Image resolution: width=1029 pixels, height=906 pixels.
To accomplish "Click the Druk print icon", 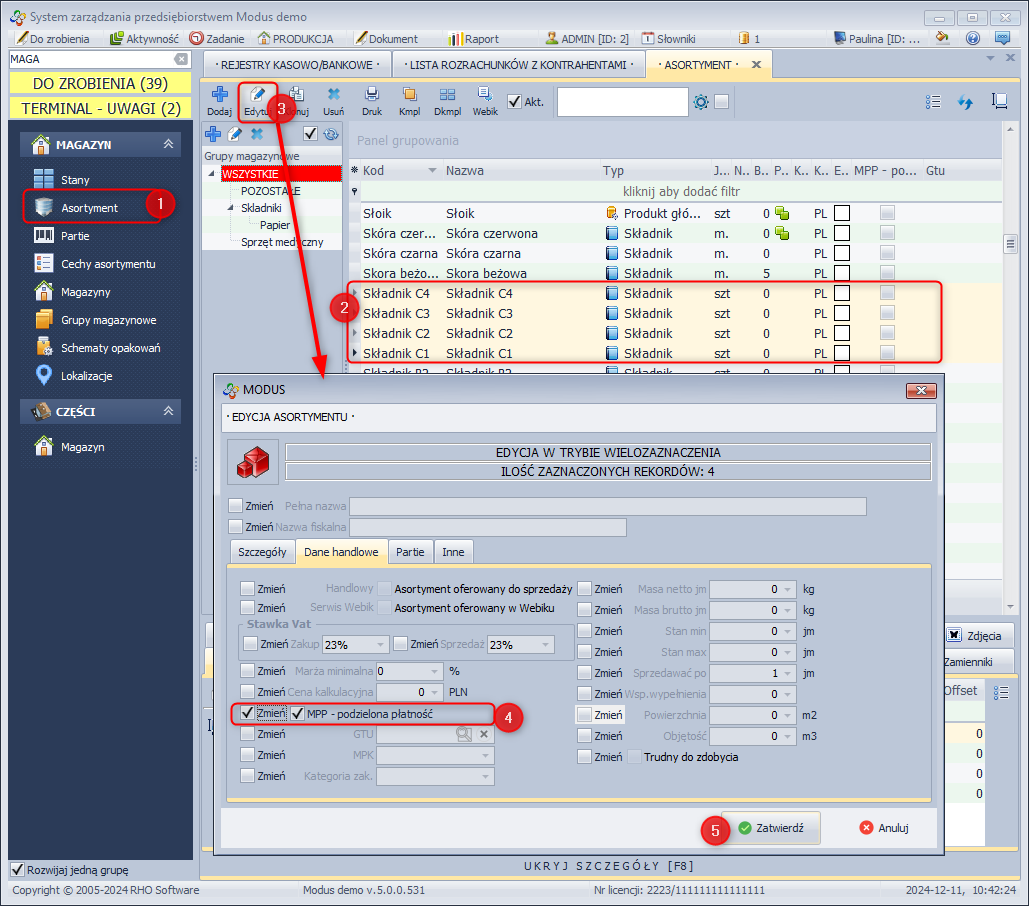I will pyautogui.click(x=372, y=100).
